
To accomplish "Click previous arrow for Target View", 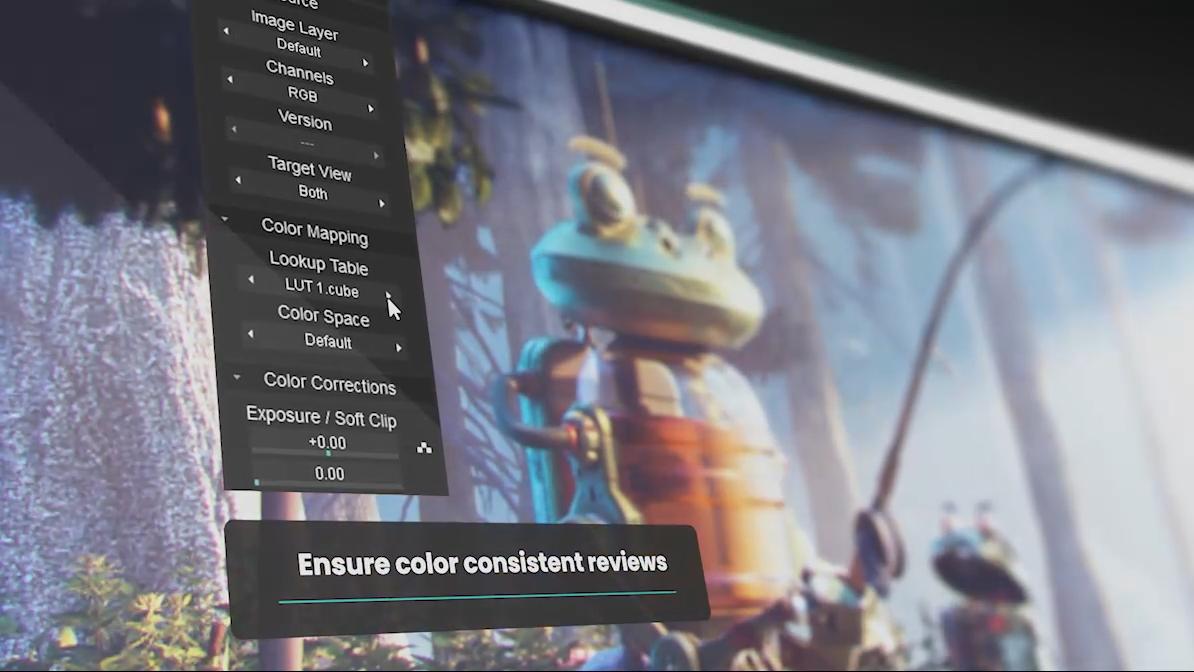I will point(238,180).
